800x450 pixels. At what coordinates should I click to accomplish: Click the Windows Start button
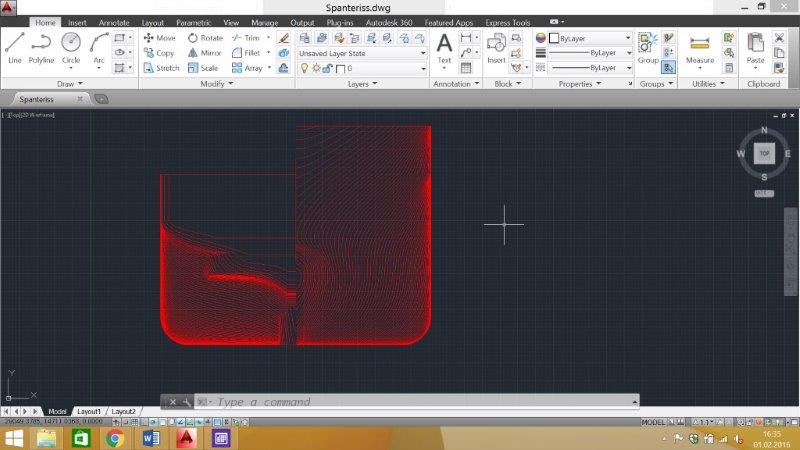point(14,438)
